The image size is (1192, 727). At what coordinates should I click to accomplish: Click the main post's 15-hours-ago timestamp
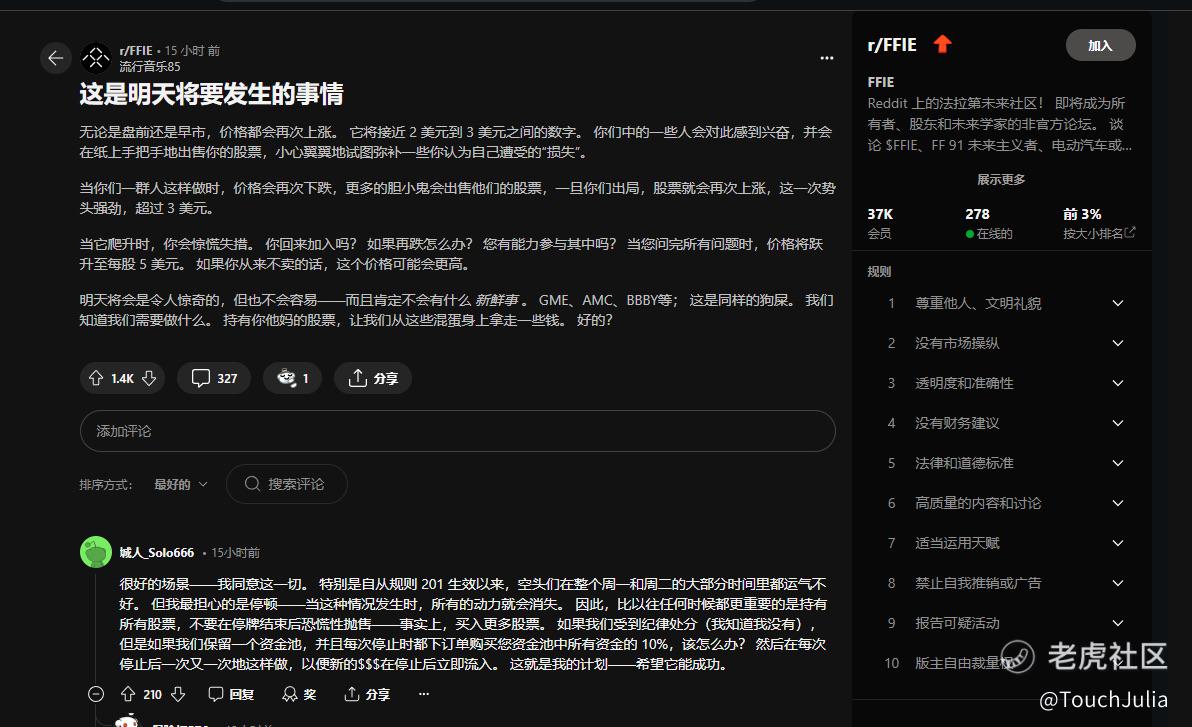tap(192, 50)
